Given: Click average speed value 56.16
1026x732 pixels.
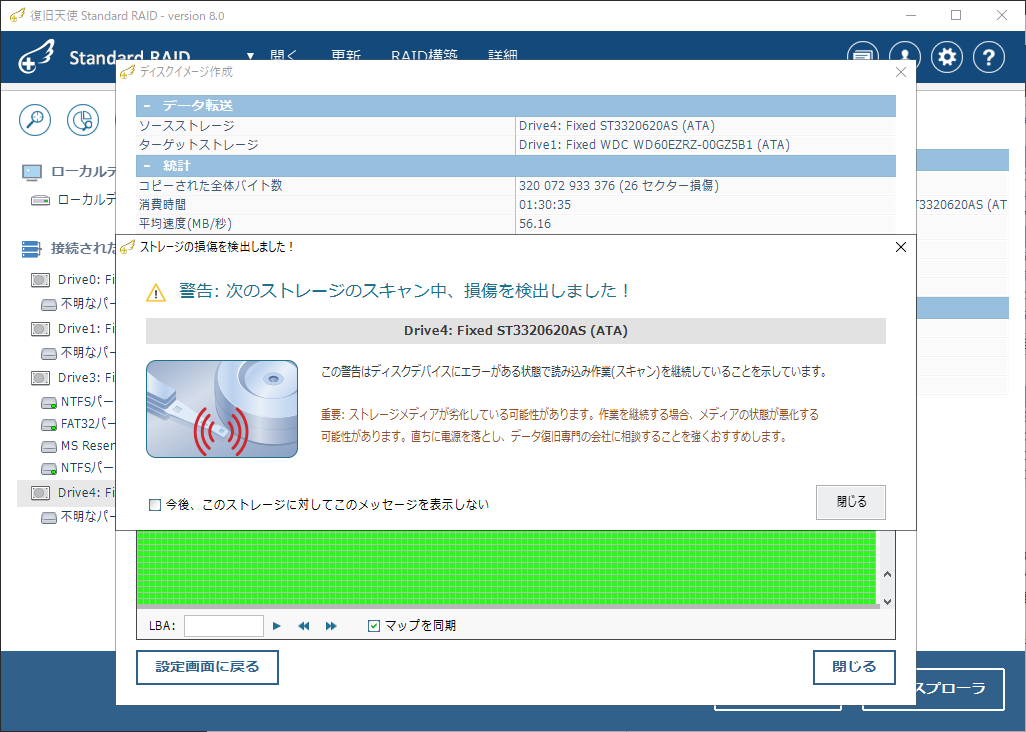Looking at the screenshot, I should (535, 224).
